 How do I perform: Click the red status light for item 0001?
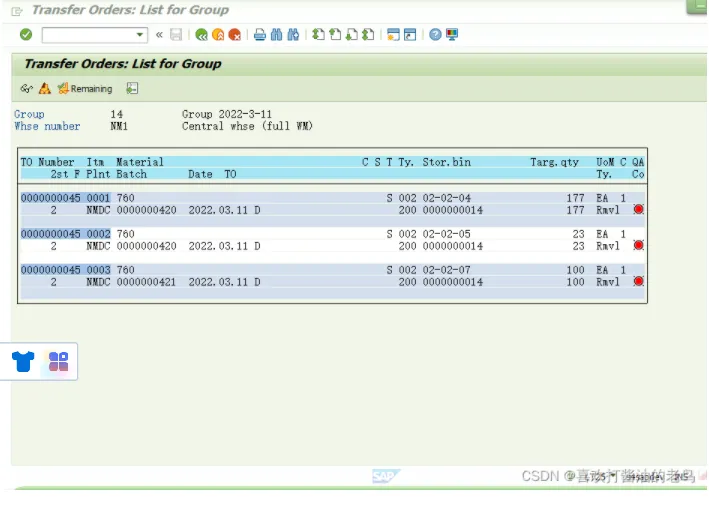[x=638, y=209]
